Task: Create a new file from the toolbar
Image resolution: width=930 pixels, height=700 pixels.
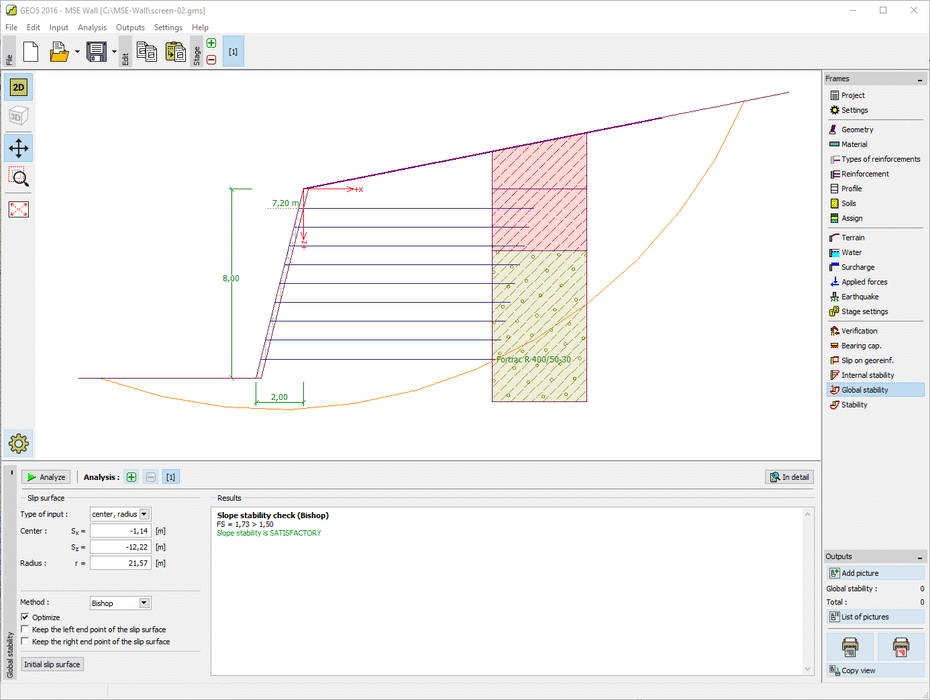Action: 30,52
